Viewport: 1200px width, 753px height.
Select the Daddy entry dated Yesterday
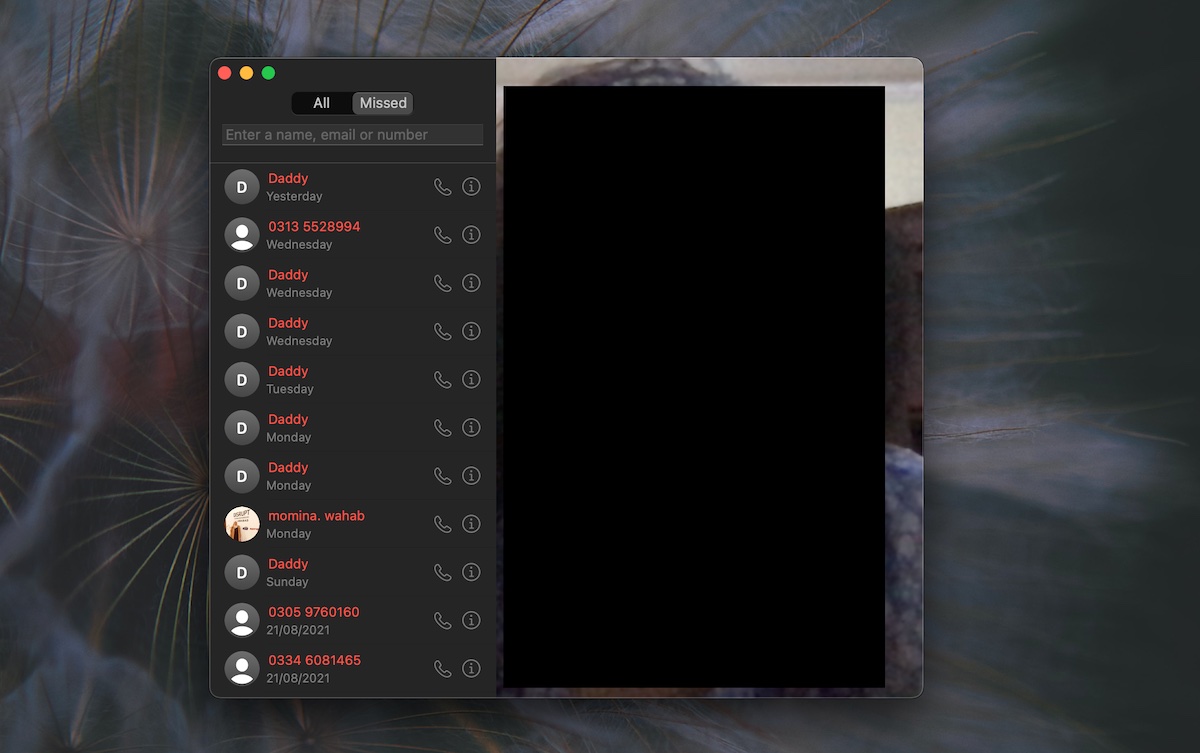(x=353, y=187)
